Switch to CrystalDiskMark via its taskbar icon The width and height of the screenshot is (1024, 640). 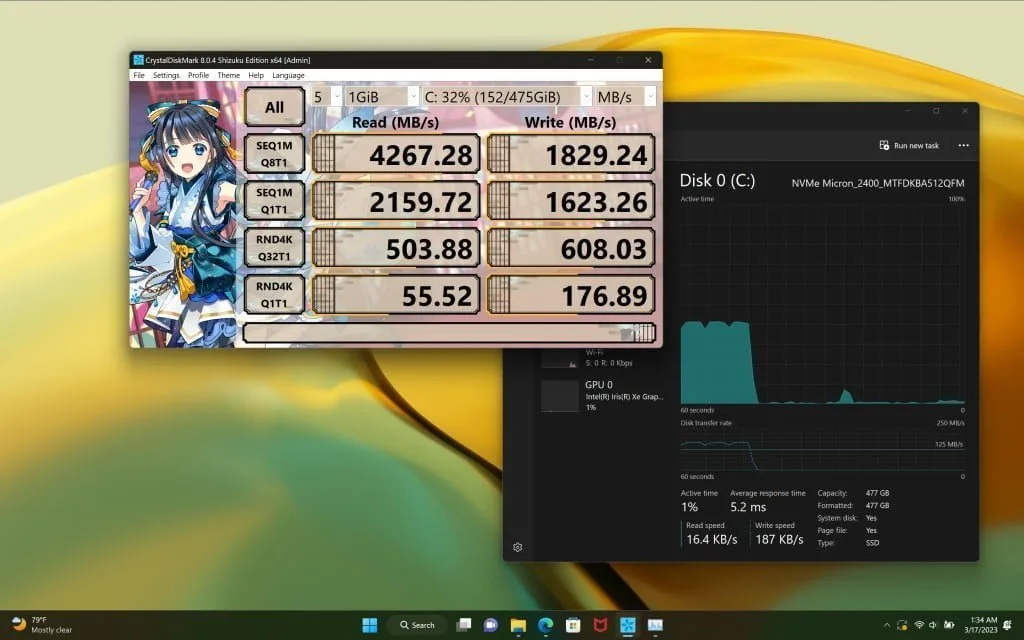click(628, 625)
